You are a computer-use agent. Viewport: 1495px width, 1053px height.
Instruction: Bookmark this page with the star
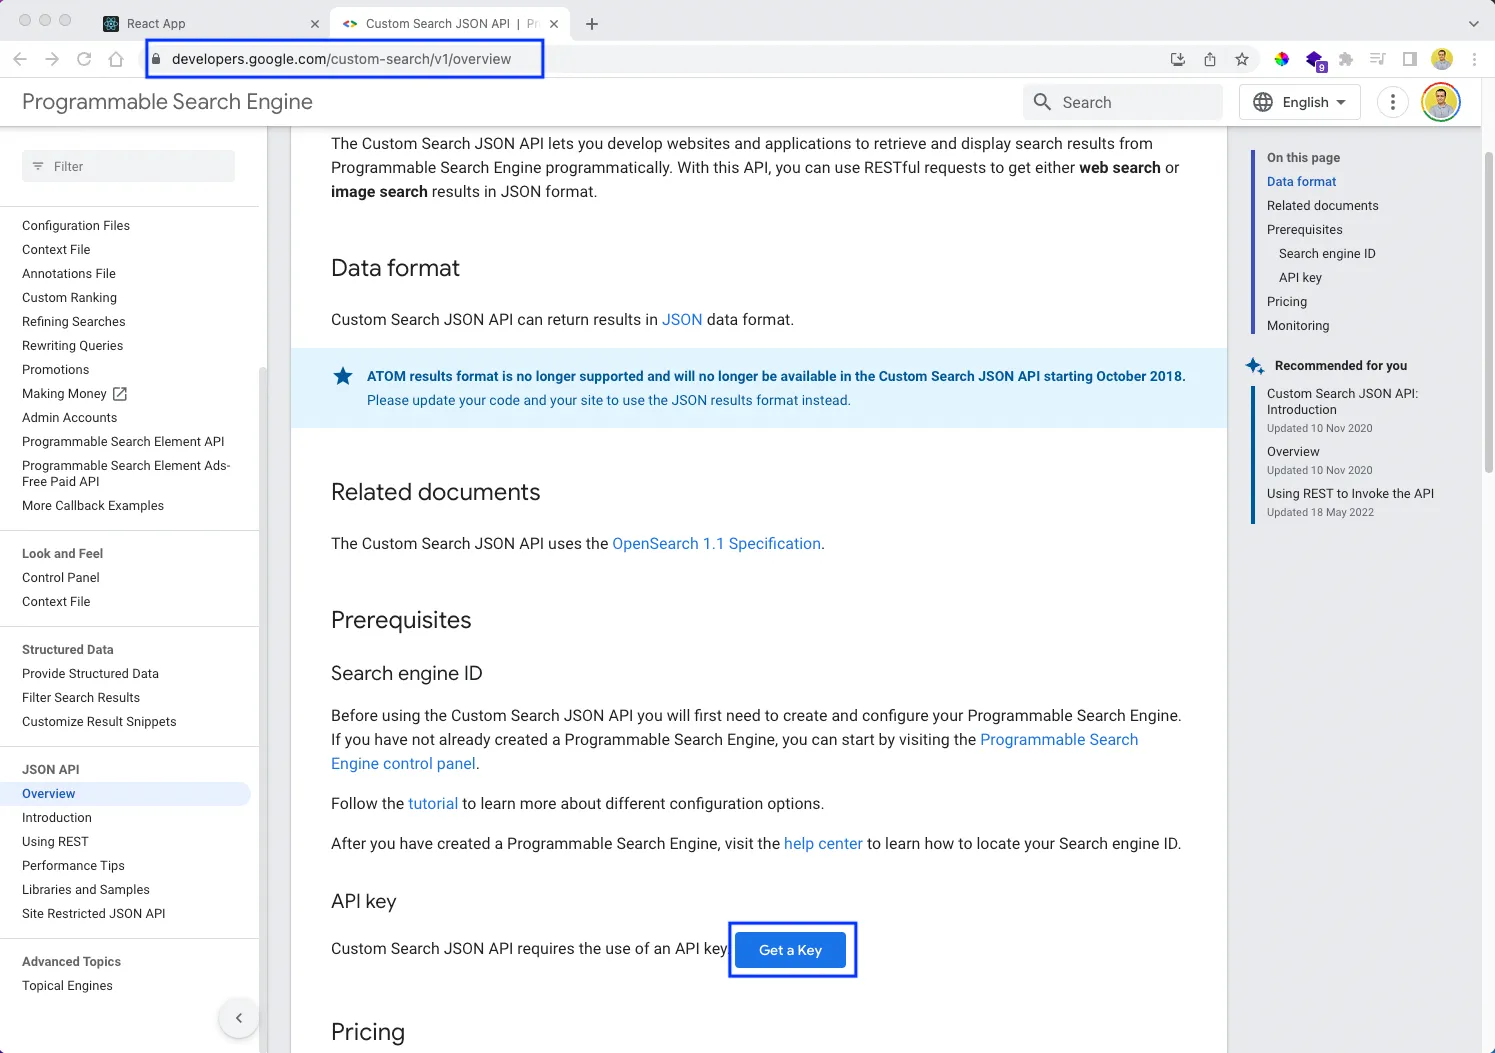click(1242, 59)
